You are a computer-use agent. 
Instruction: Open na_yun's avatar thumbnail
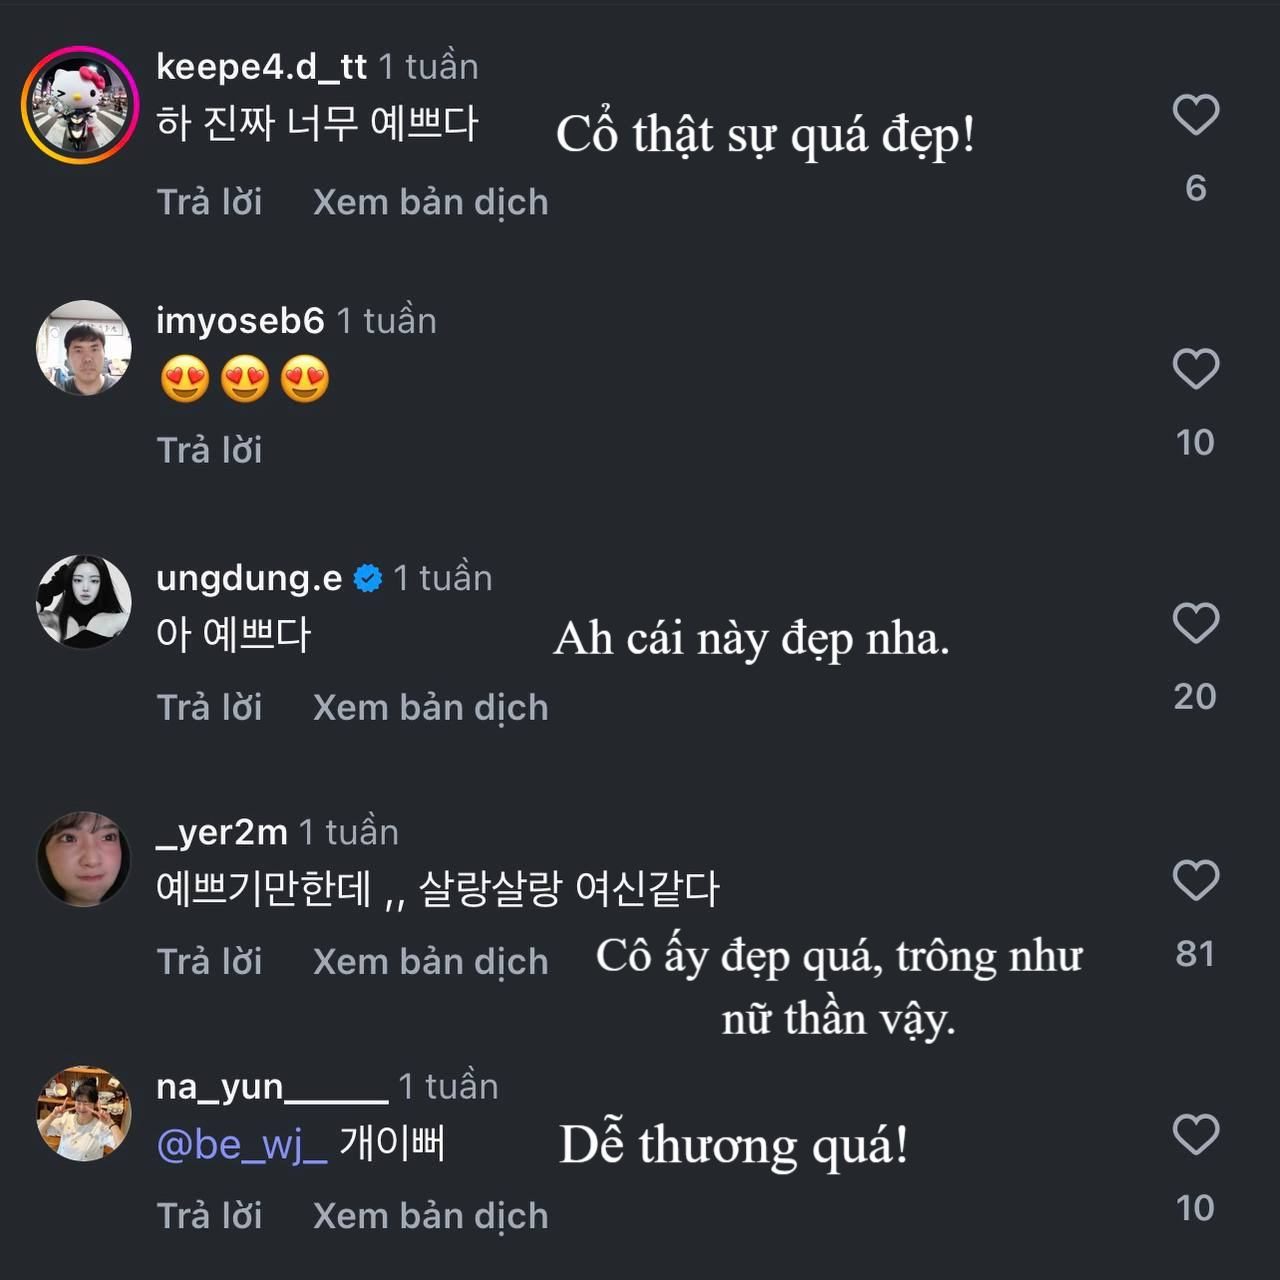pyautogui.click(x=84, y=1112)
